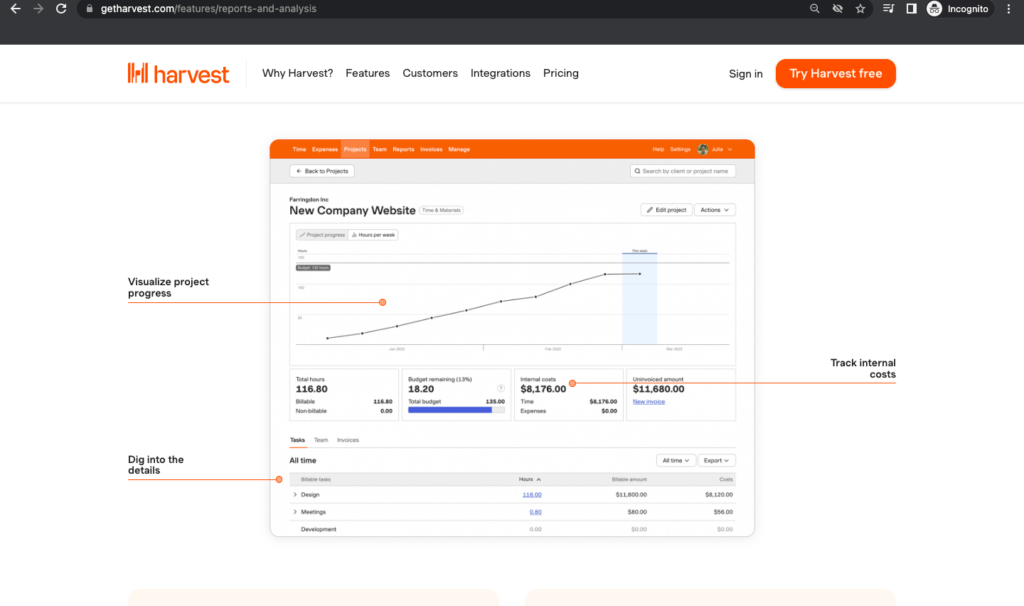Open the media controls playlist icon
Screen dimensions: 1024x606
[889, 8]
